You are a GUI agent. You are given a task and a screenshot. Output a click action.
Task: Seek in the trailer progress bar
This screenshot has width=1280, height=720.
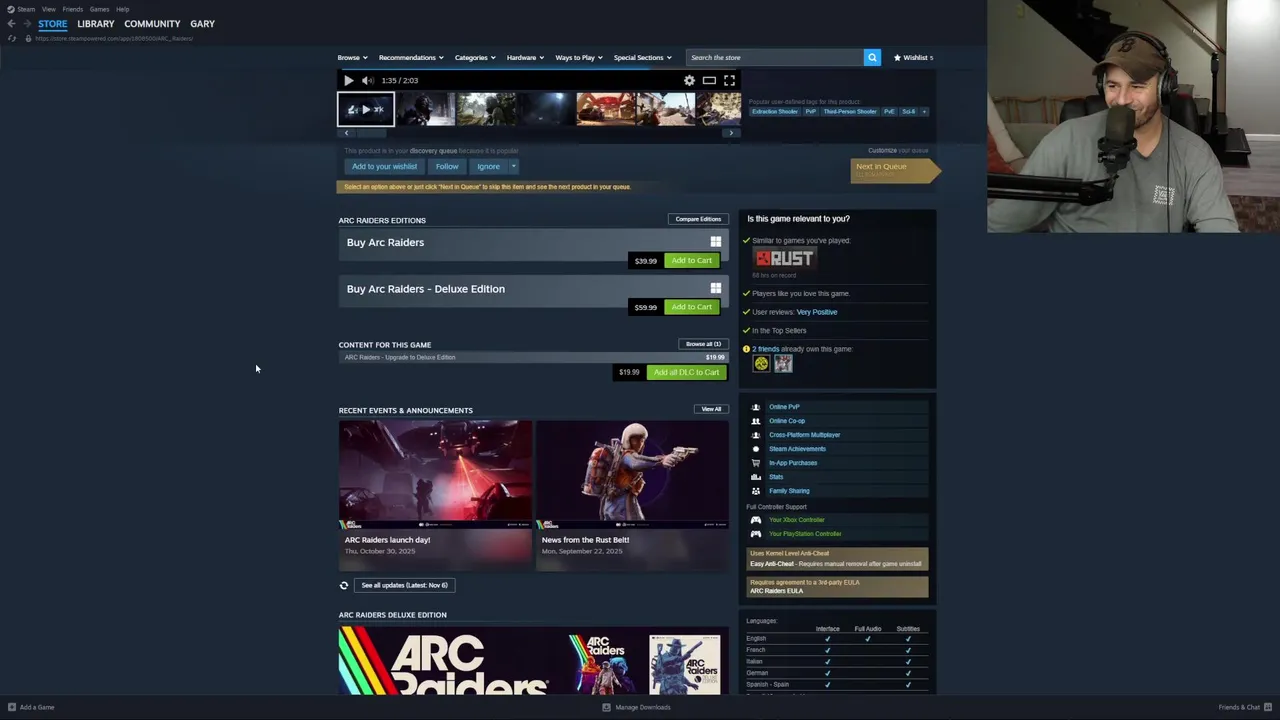pyautogui.click(x=539, y=71)
